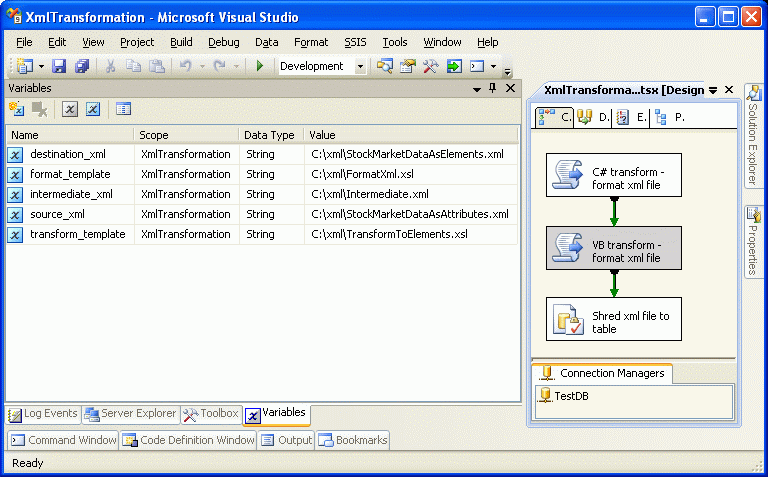Expand the Solution Explorer side tab

[753, 135]
